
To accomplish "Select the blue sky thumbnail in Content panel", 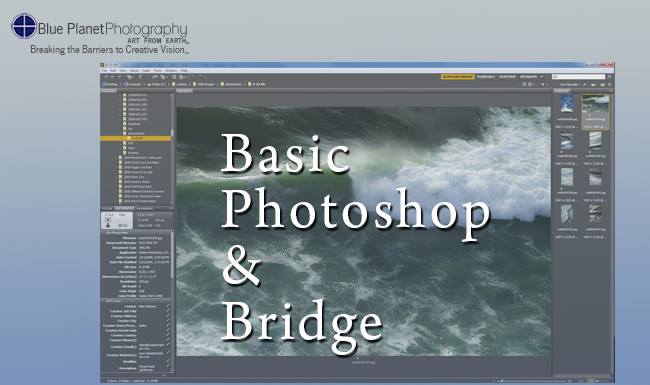I will [x=567, y=104].
